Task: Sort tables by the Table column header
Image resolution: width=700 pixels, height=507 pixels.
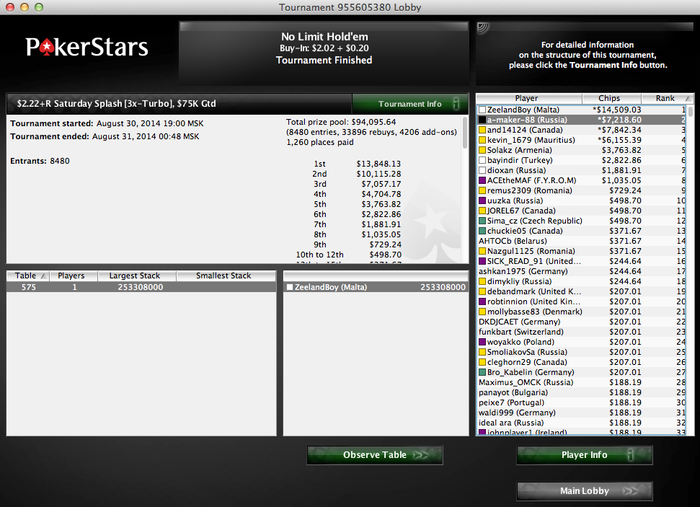Action: click(x=28, y=276)
